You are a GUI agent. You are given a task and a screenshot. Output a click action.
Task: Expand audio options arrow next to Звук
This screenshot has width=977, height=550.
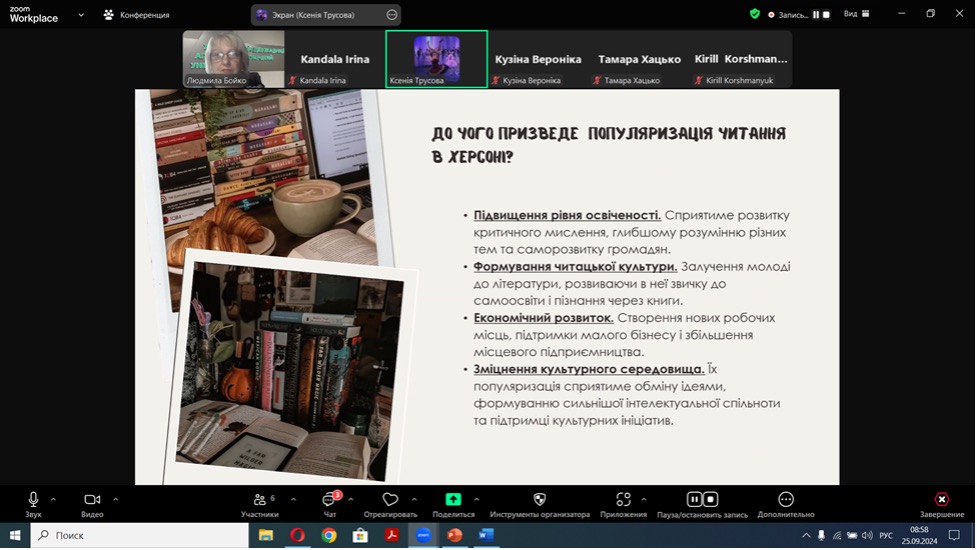point(53,499)
